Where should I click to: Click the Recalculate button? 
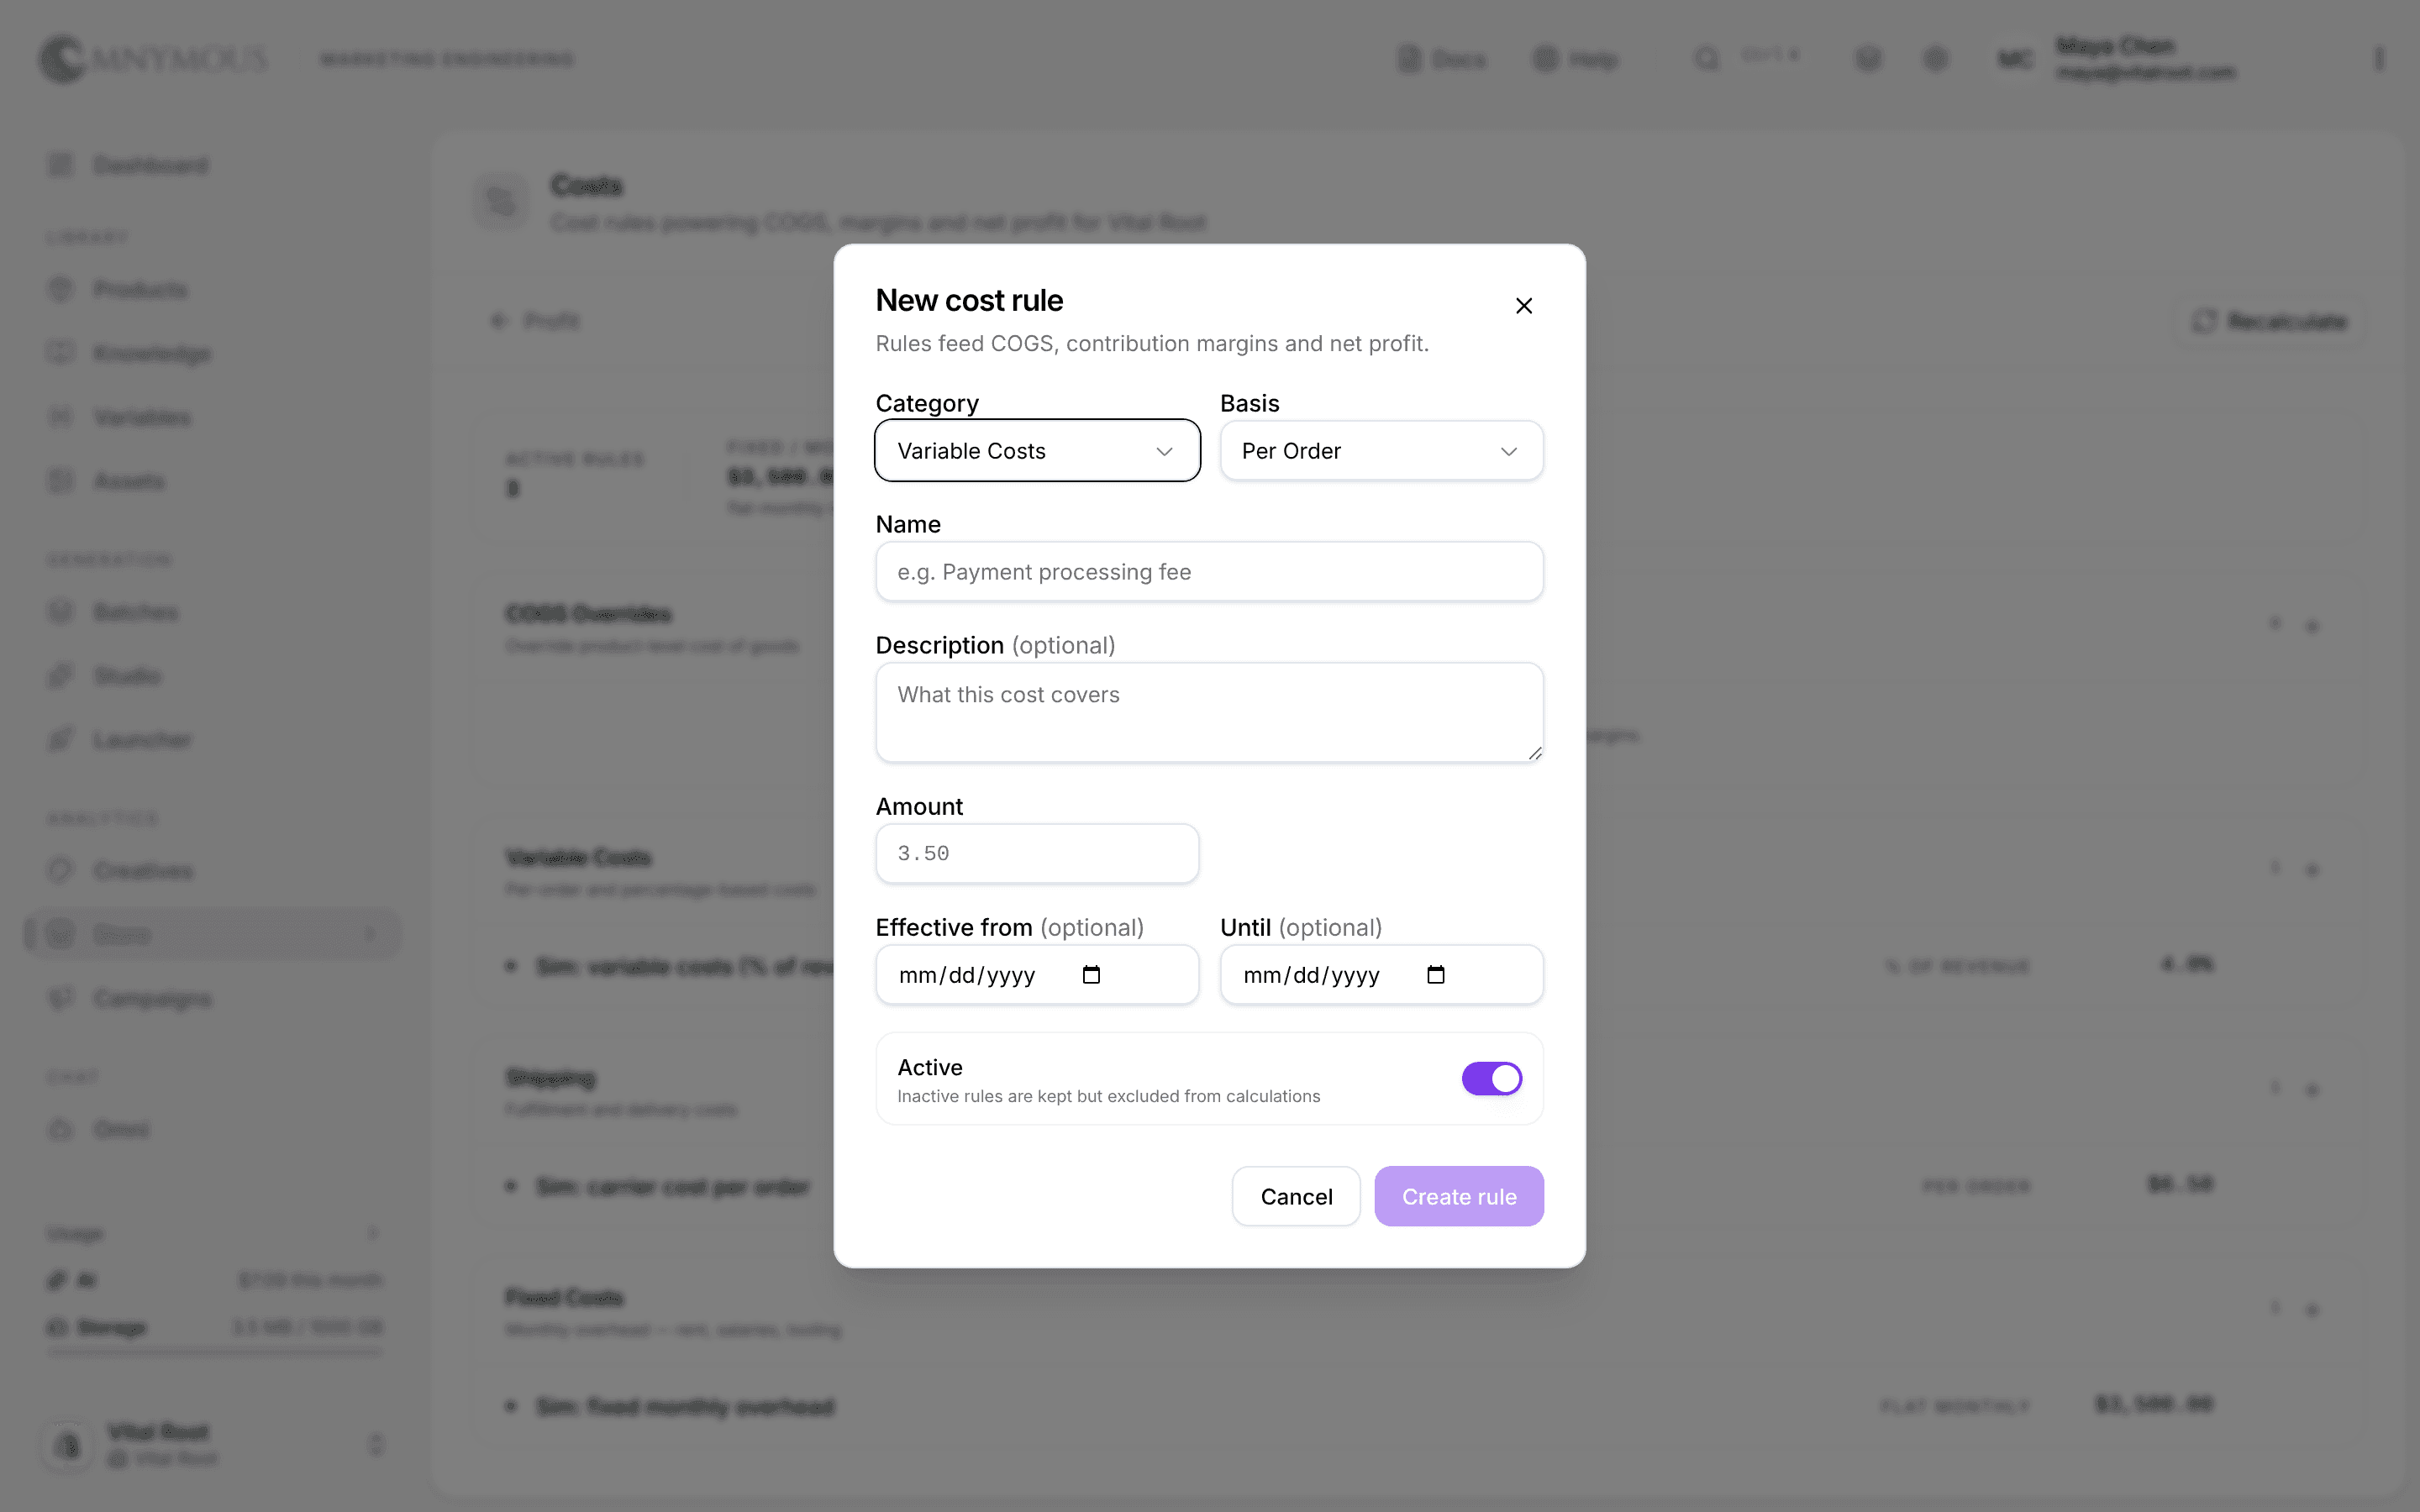2271,321
